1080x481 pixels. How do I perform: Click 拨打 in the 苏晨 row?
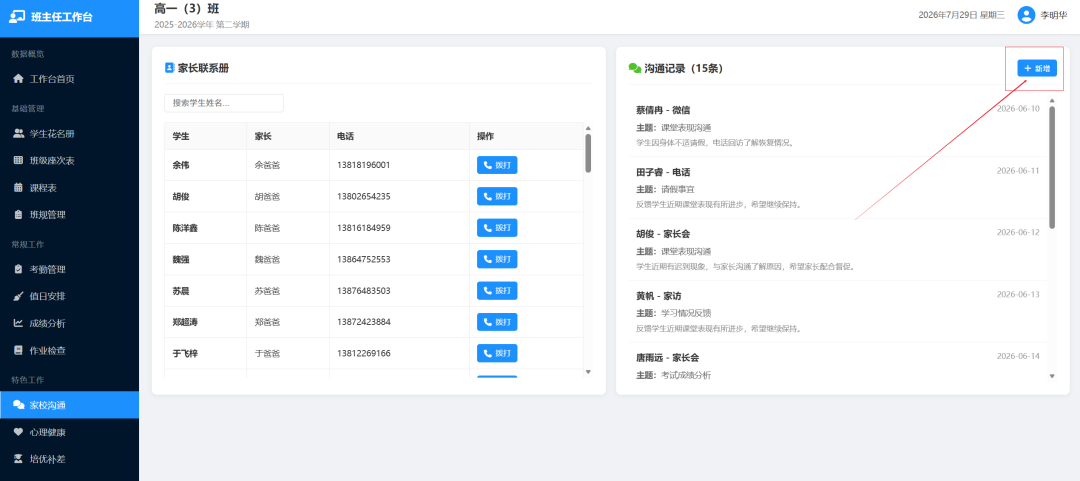(497, 291)
